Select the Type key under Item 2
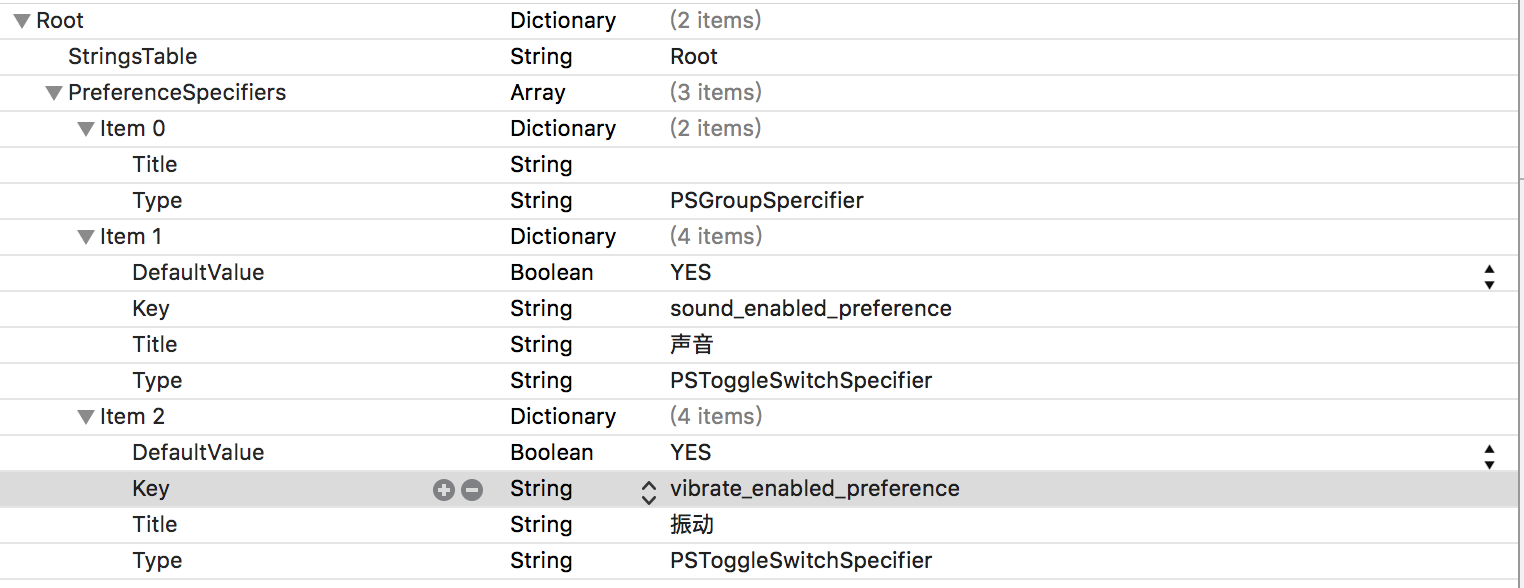This screenshot has height=588, width=1524. 157,561
